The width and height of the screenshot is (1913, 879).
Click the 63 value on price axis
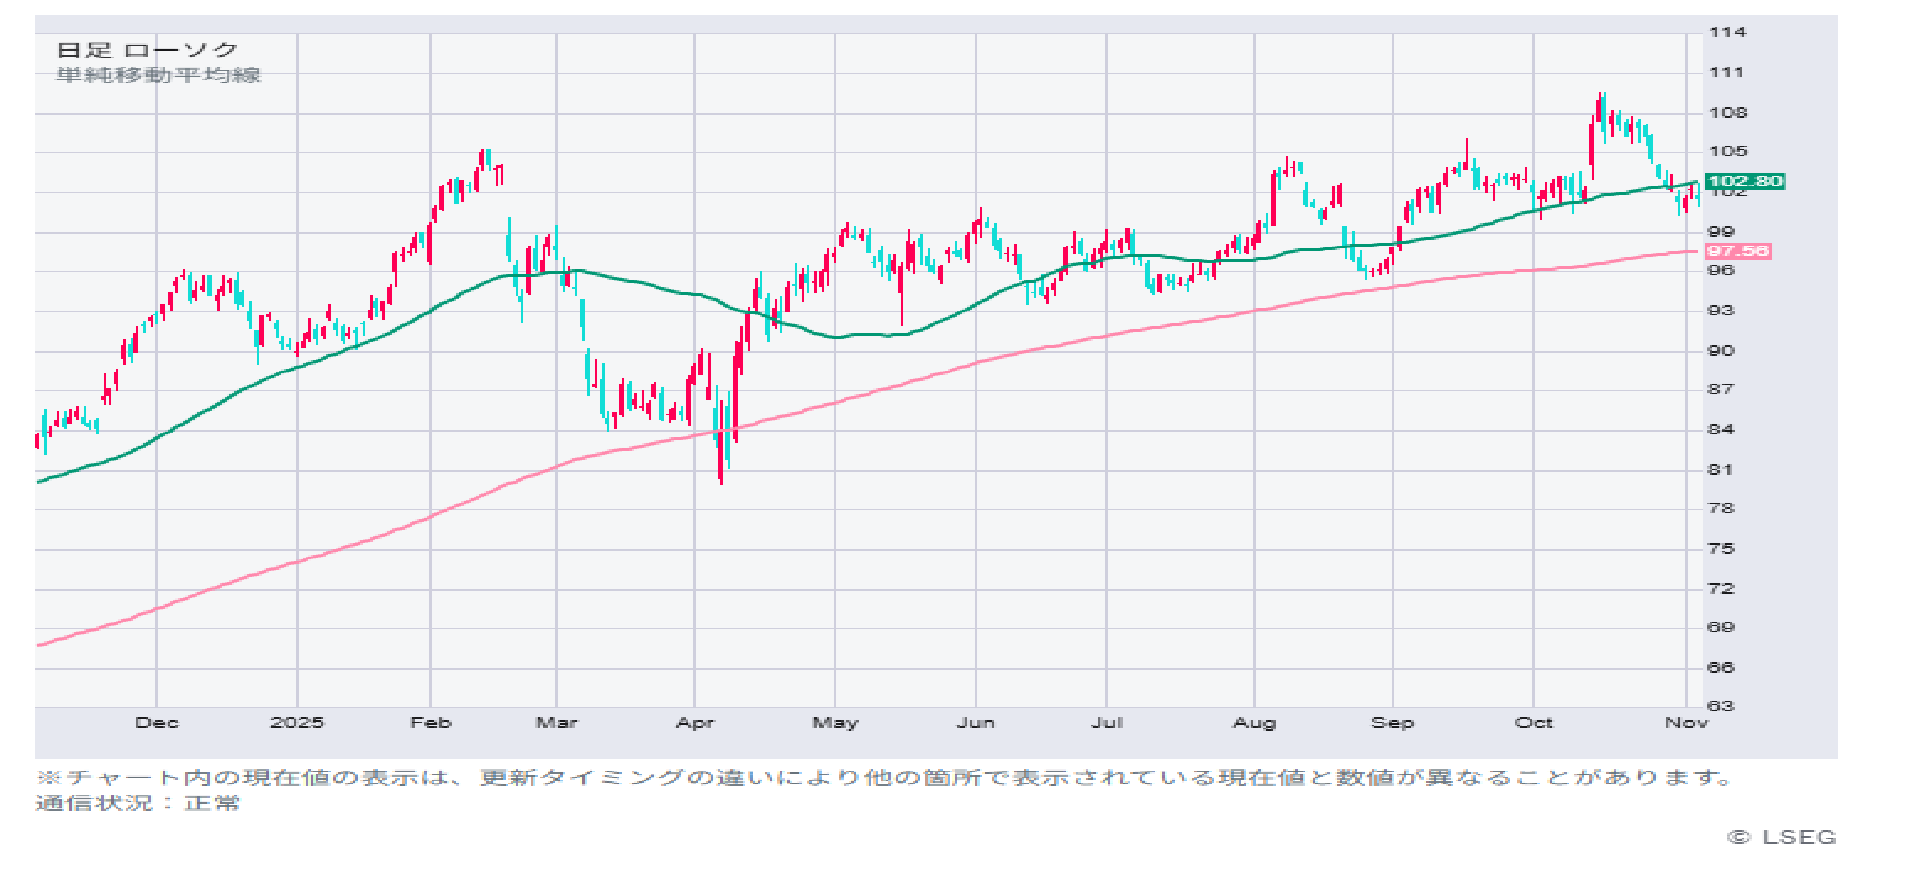tap(1720, 706)
